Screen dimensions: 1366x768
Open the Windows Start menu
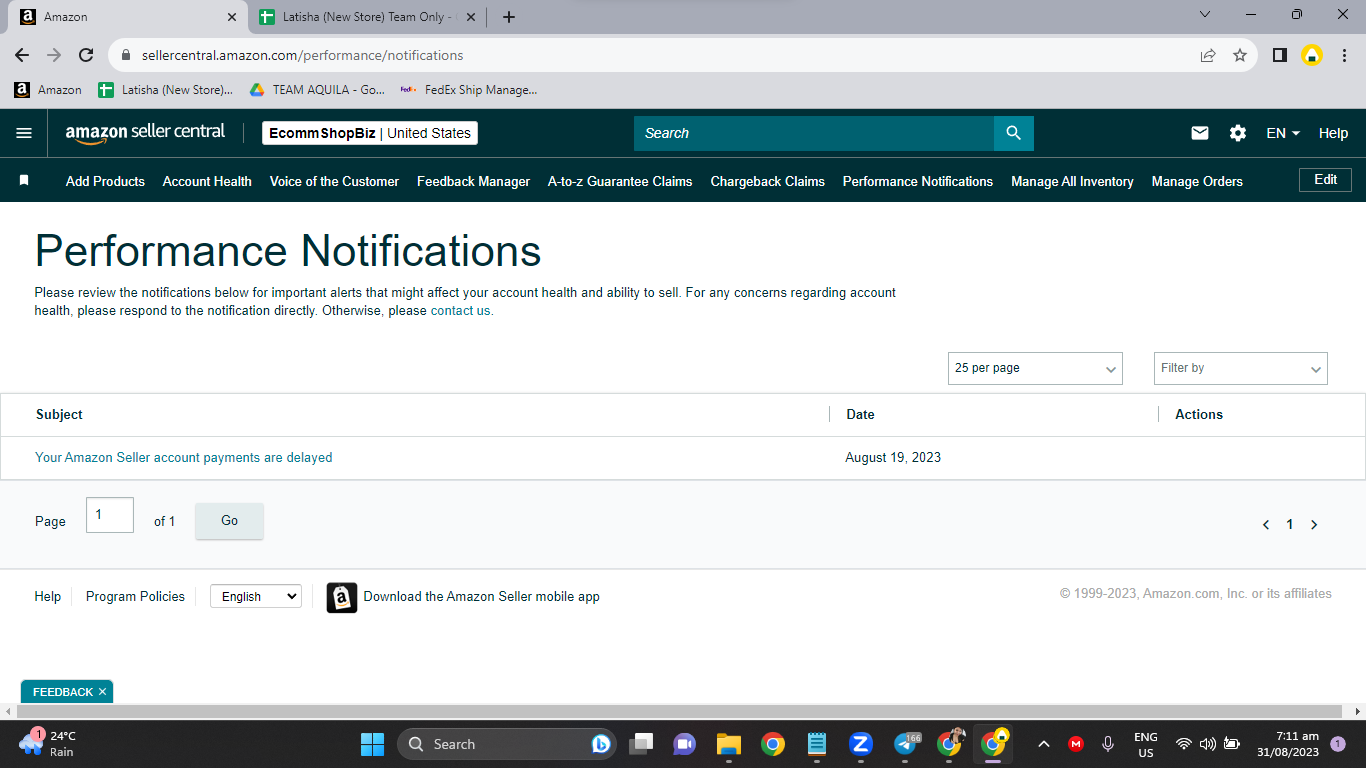[x=372, y=744]
